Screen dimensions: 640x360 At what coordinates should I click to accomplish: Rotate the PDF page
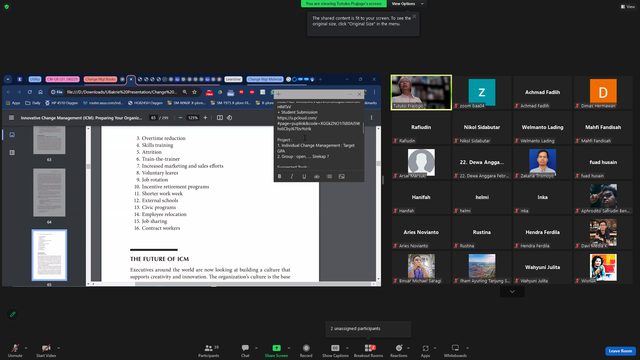[229, 118]
